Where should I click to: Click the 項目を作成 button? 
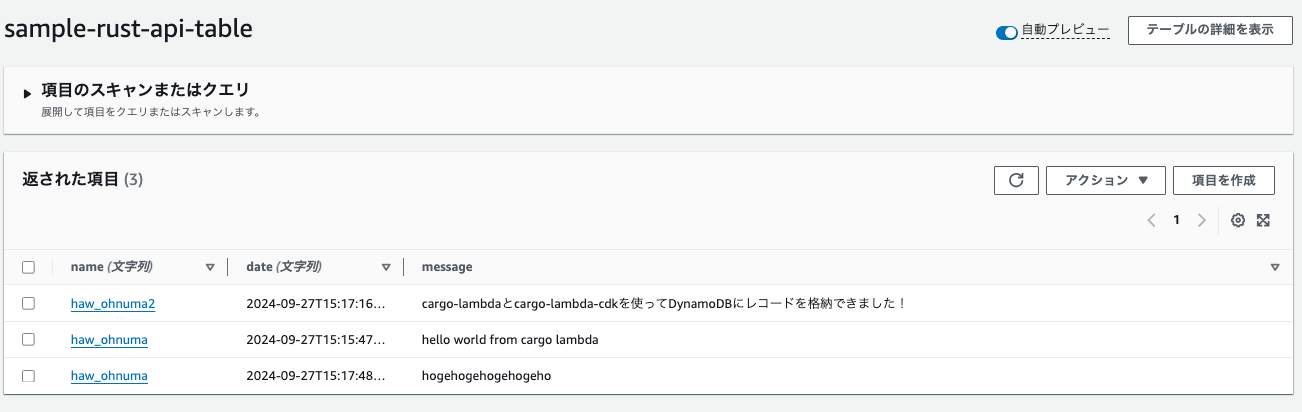[1223, 180]
